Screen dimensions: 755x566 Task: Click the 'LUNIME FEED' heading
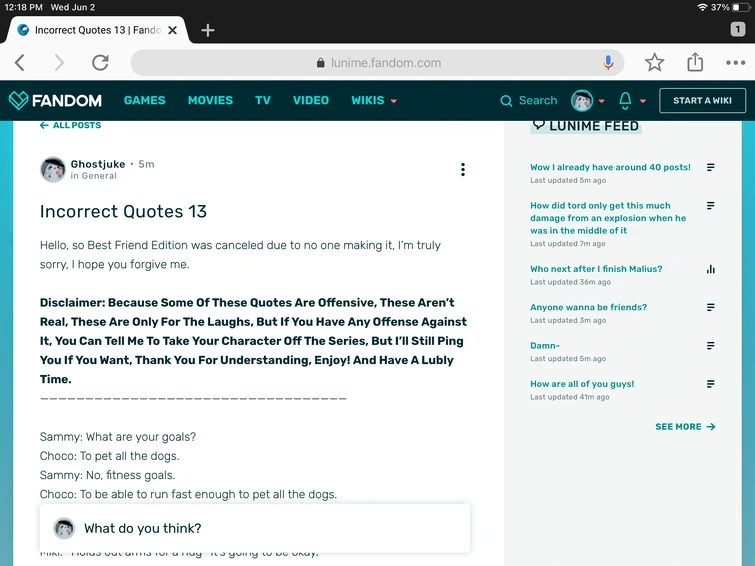tap(594, 126)
